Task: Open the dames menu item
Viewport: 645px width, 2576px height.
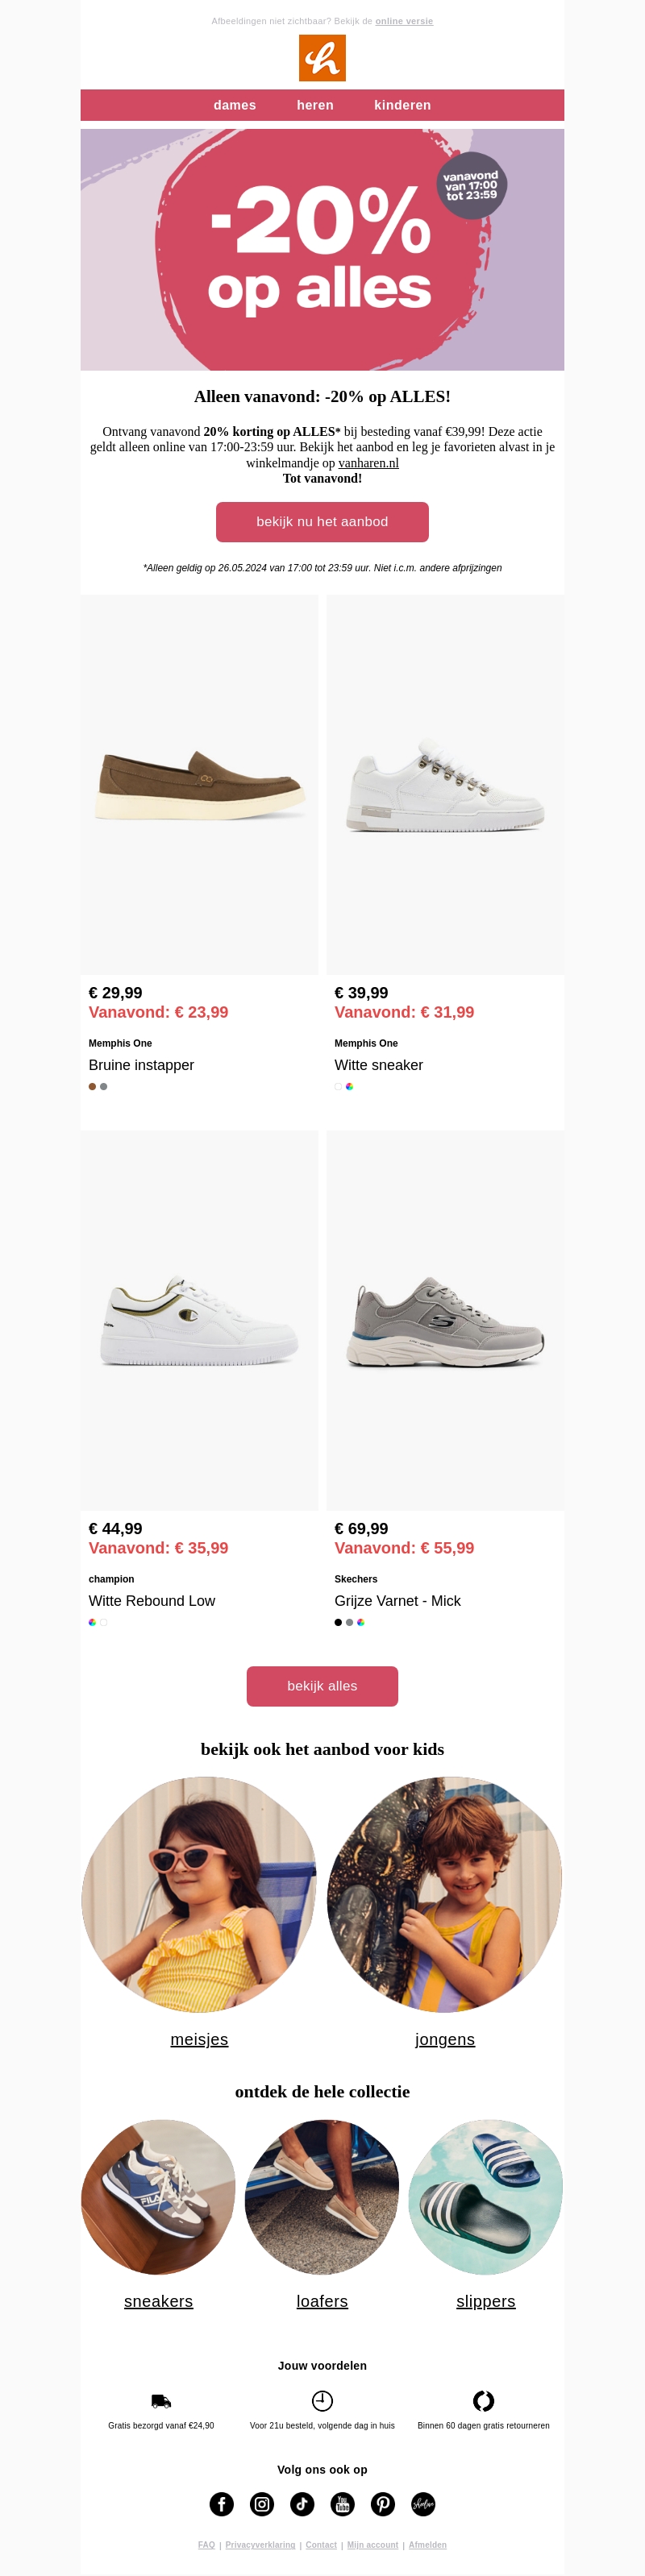Action: click(235, 105)
